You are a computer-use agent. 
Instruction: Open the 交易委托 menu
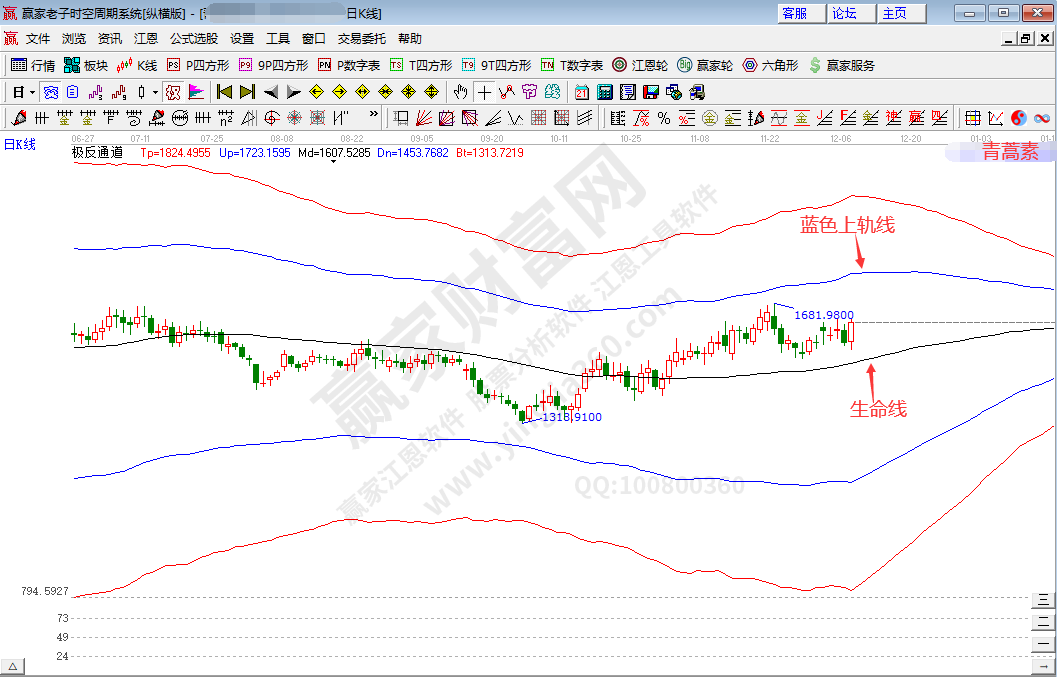(361, 38)
